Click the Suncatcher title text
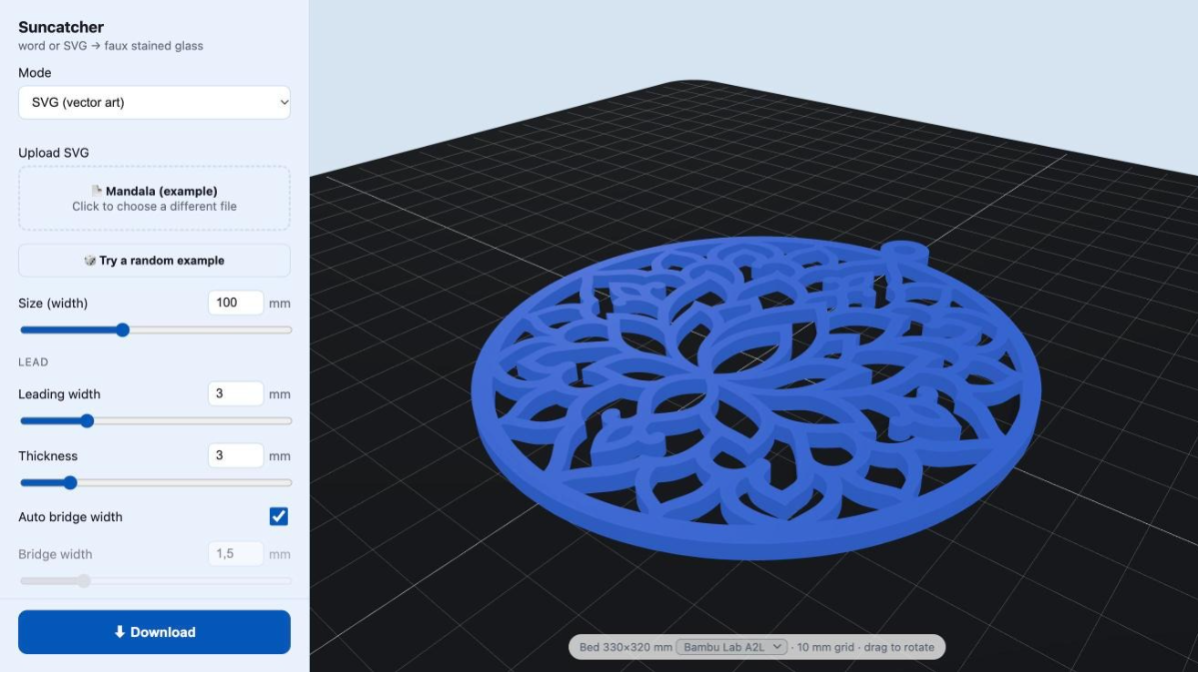Image resolution: width=1198 pixels, height=674 pixels. click(61, 27)
